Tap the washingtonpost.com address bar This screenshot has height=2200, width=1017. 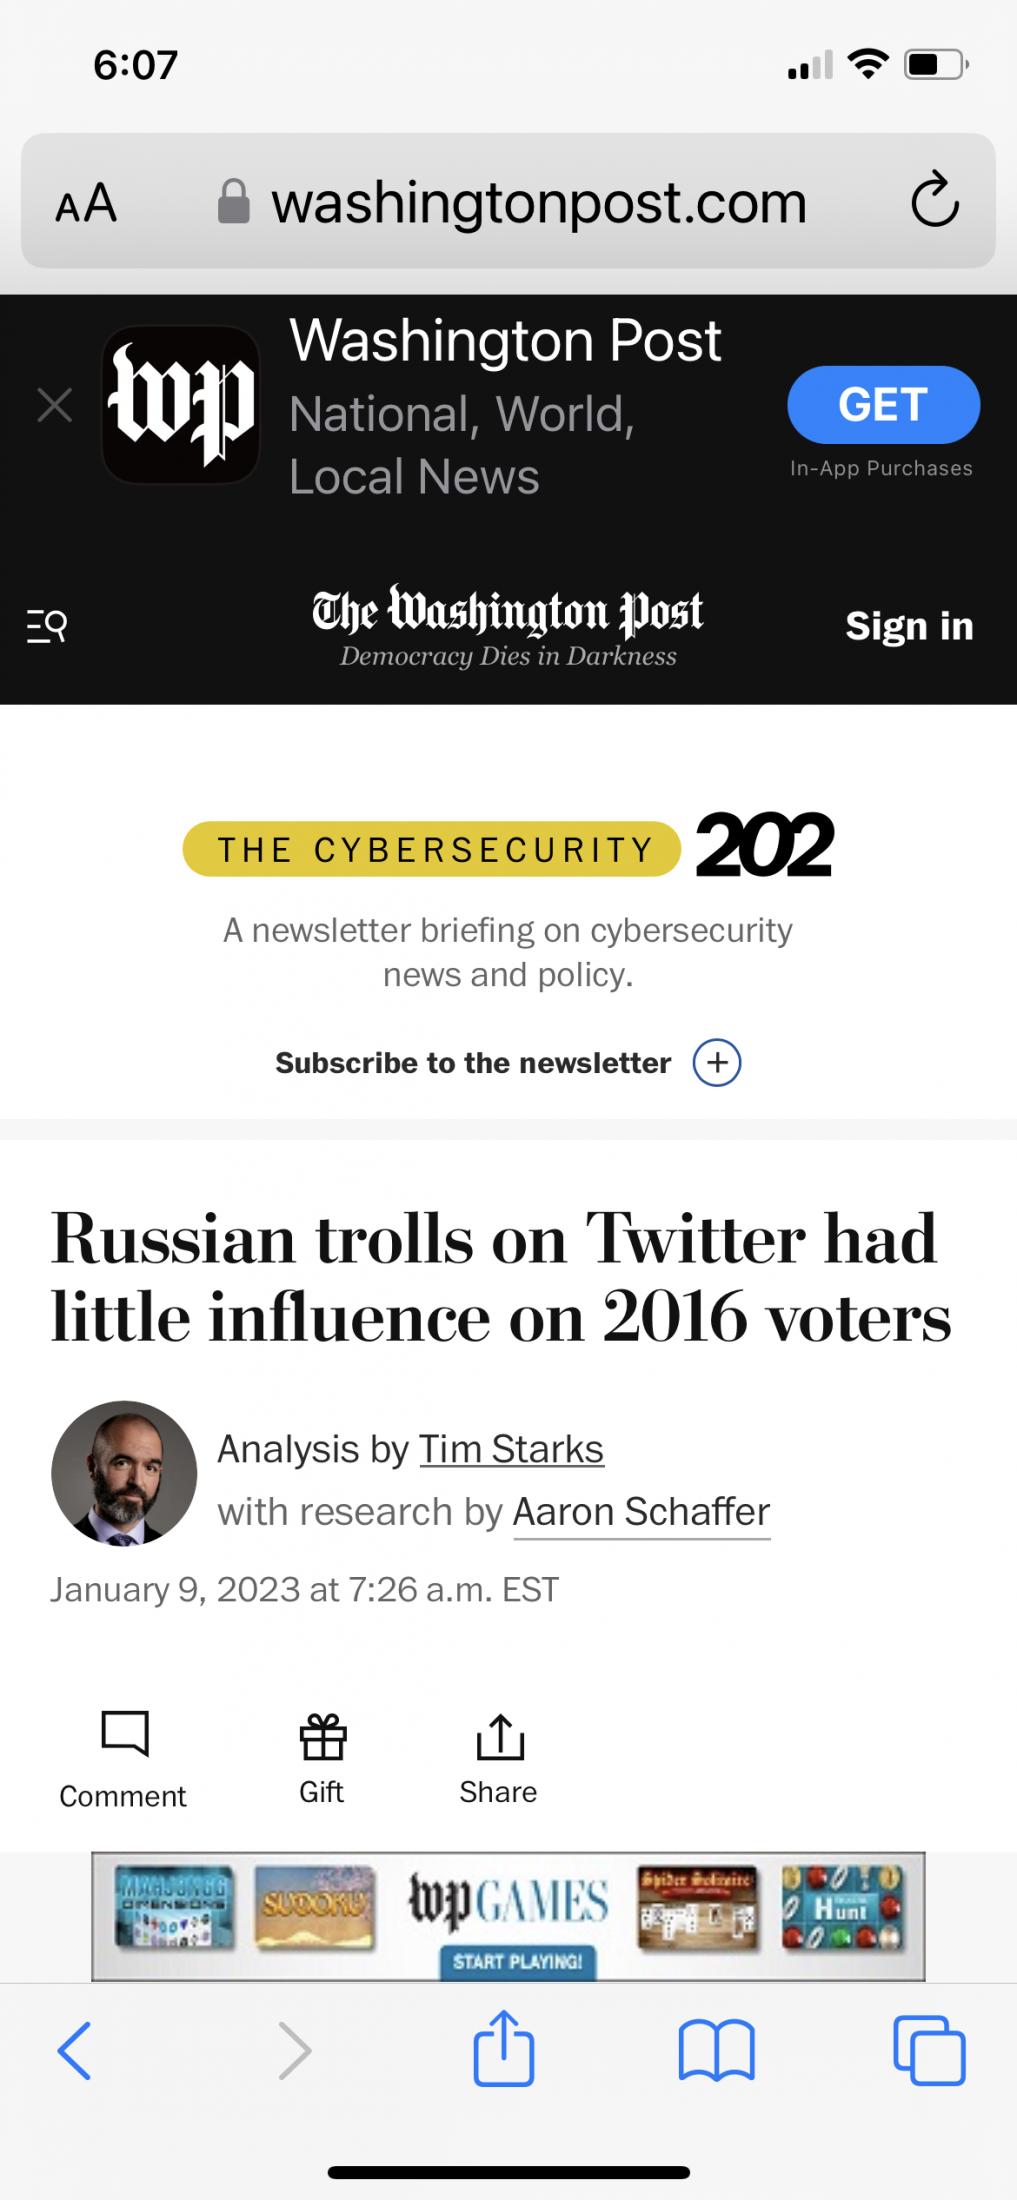pos(538,203)
